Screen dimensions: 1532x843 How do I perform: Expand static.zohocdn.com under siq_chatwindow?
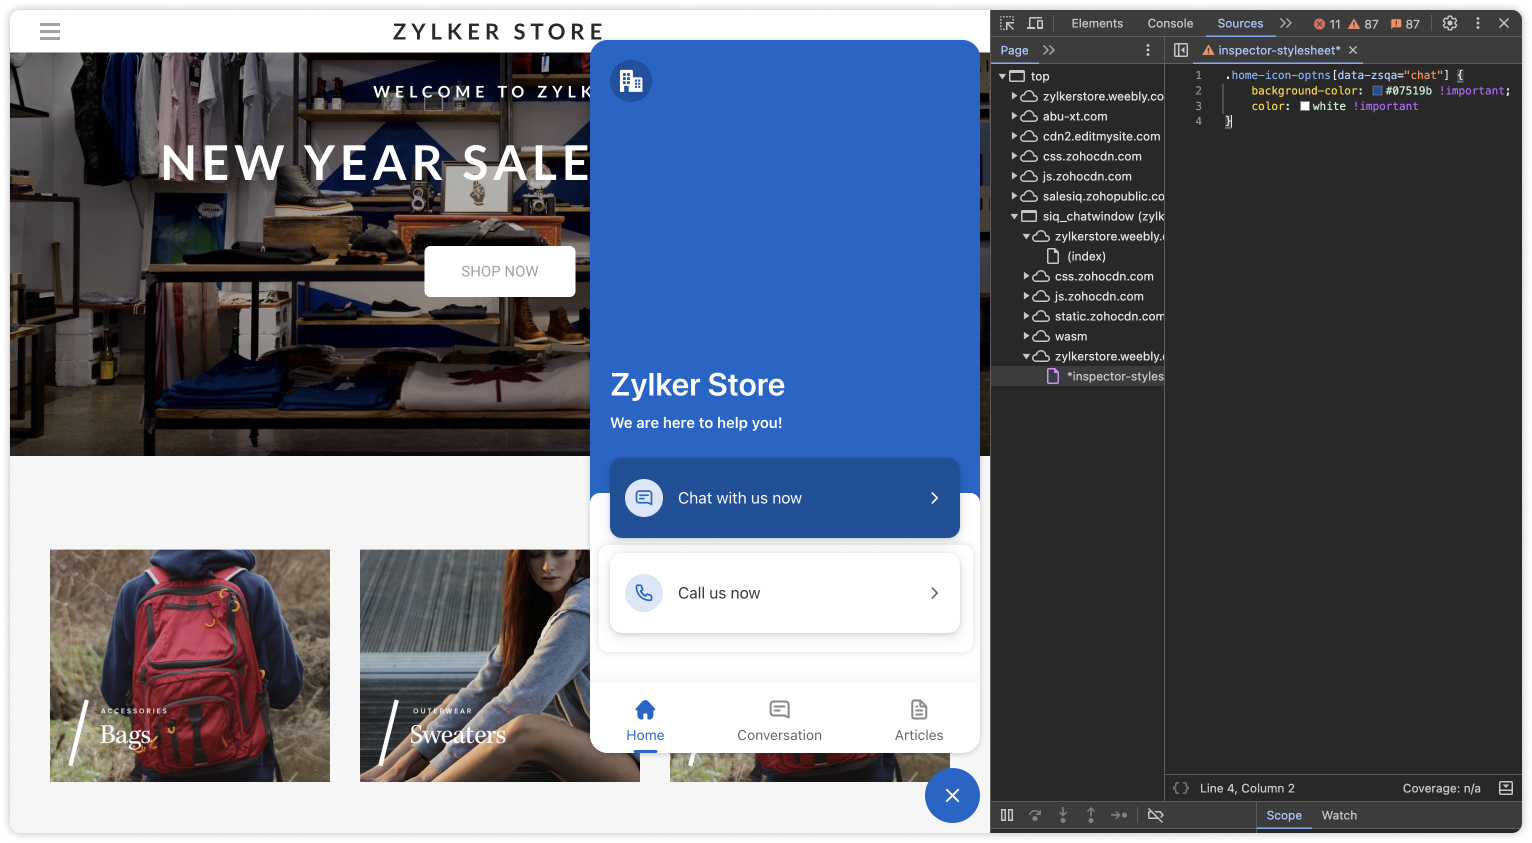pyautogui.click(x=1026, y=316)
